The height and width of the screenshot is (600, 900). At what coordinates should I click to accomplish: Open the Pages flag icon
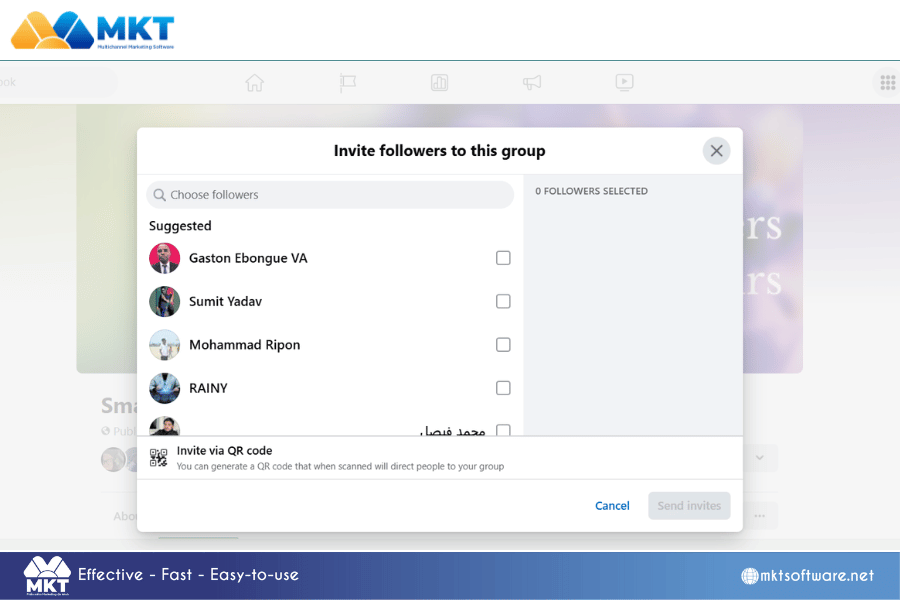[347, 83]
